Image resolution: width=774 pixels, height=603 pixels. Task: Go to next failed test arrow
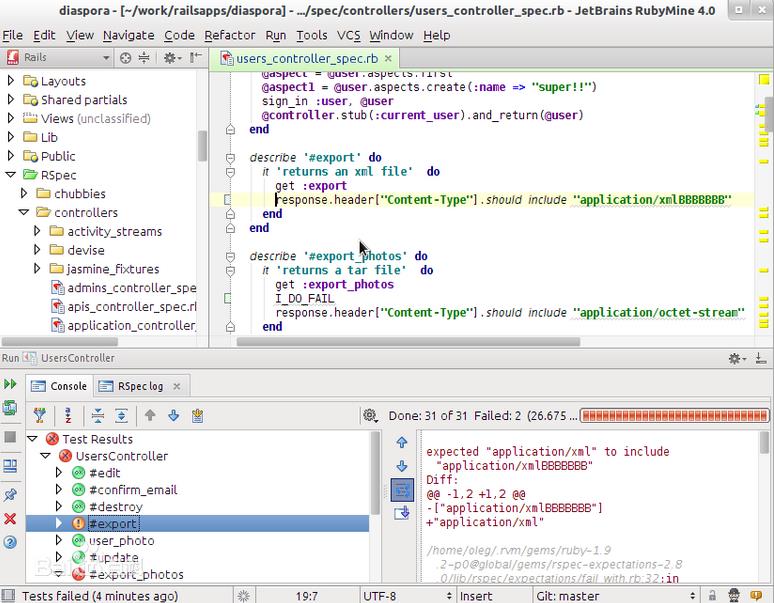pyautogui.click(x=173, y=415)
